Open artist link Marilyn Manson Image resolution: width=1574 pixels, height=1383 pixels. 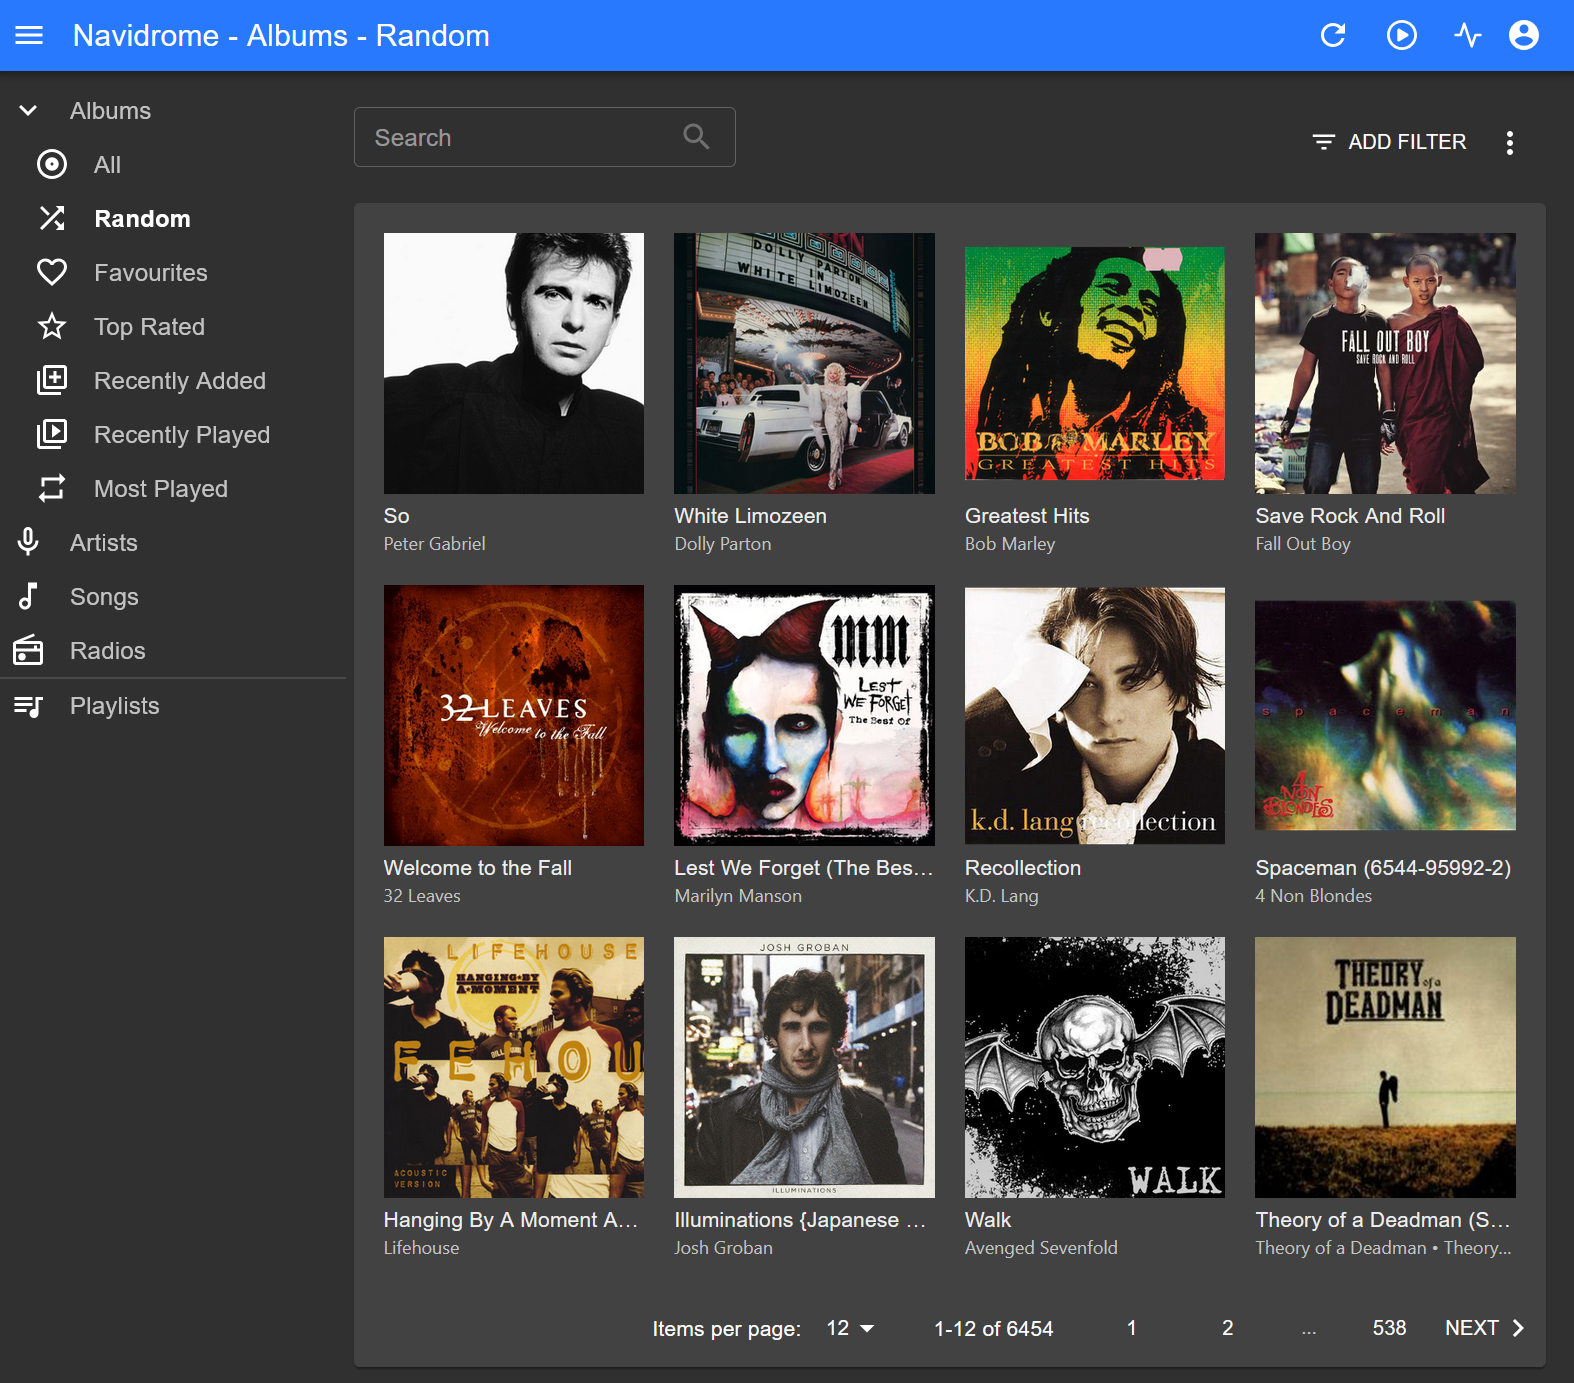pyautogui.click(x=738, y=896)
